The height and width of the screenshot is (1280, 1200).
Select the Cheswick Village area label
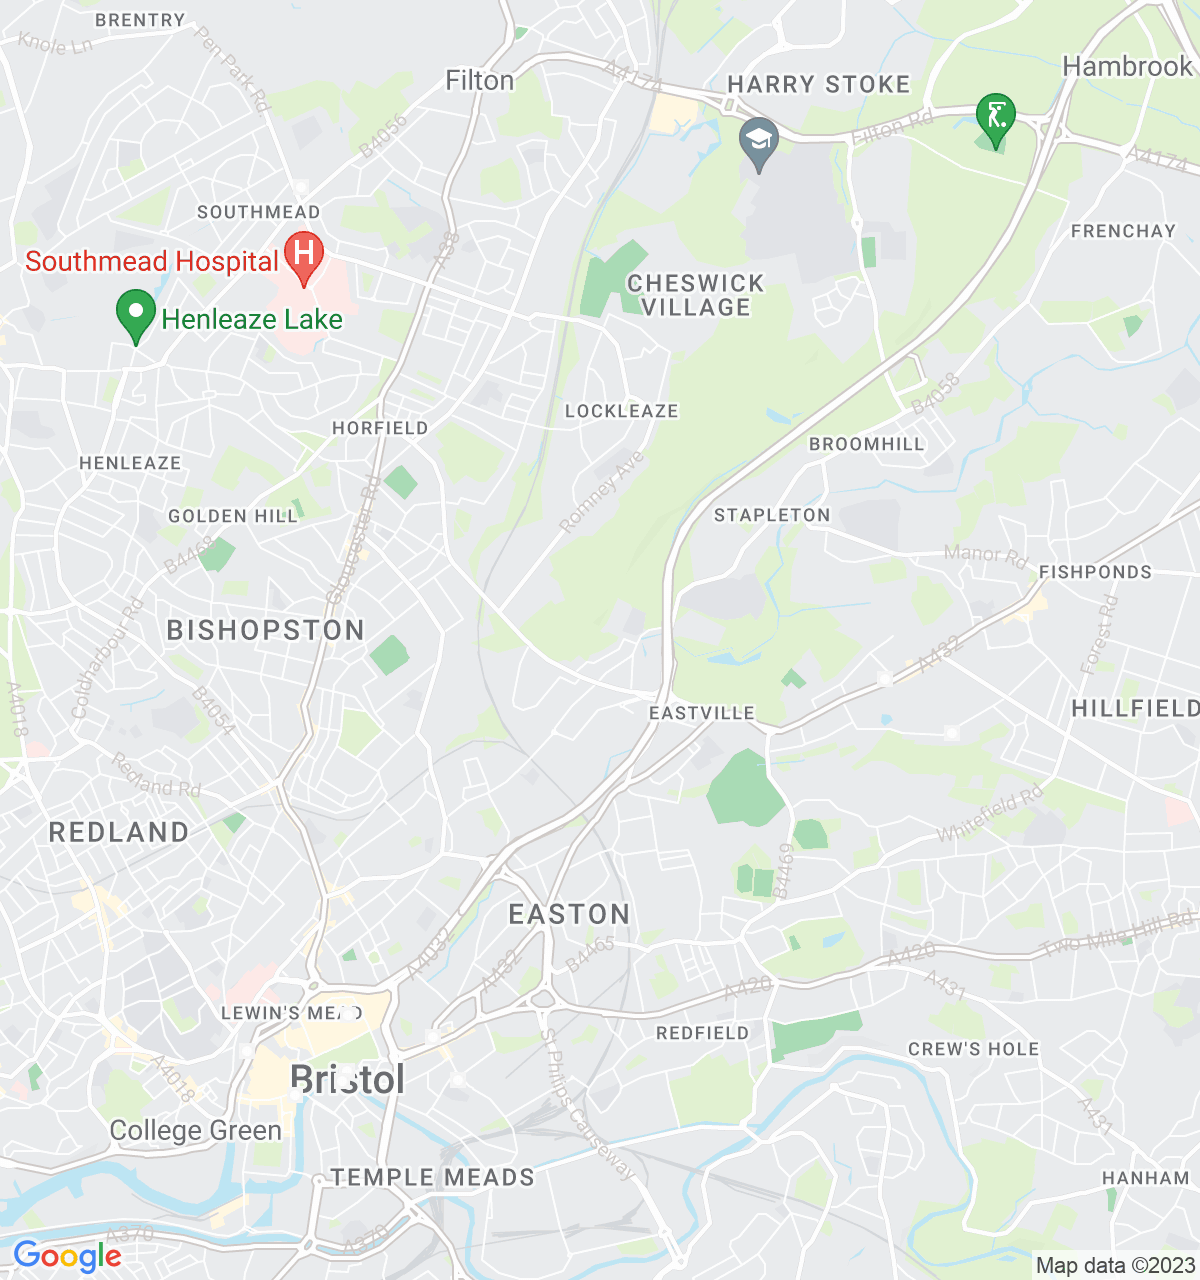click(696, 295)
